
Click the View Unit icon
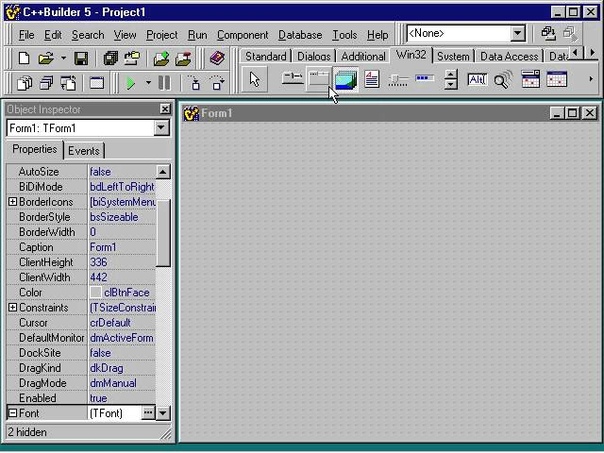24,83
